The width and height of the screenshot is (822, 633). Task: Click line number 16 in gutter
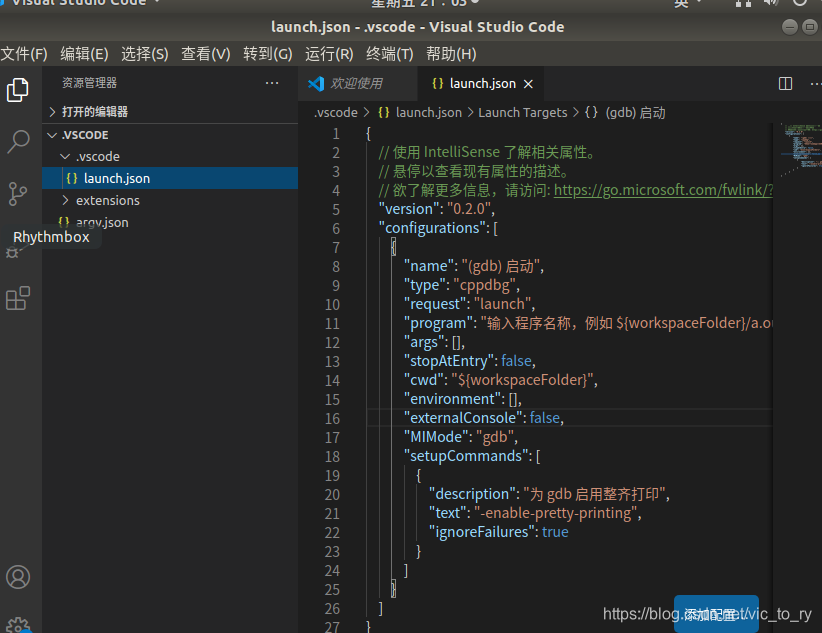tap(332, 419)
